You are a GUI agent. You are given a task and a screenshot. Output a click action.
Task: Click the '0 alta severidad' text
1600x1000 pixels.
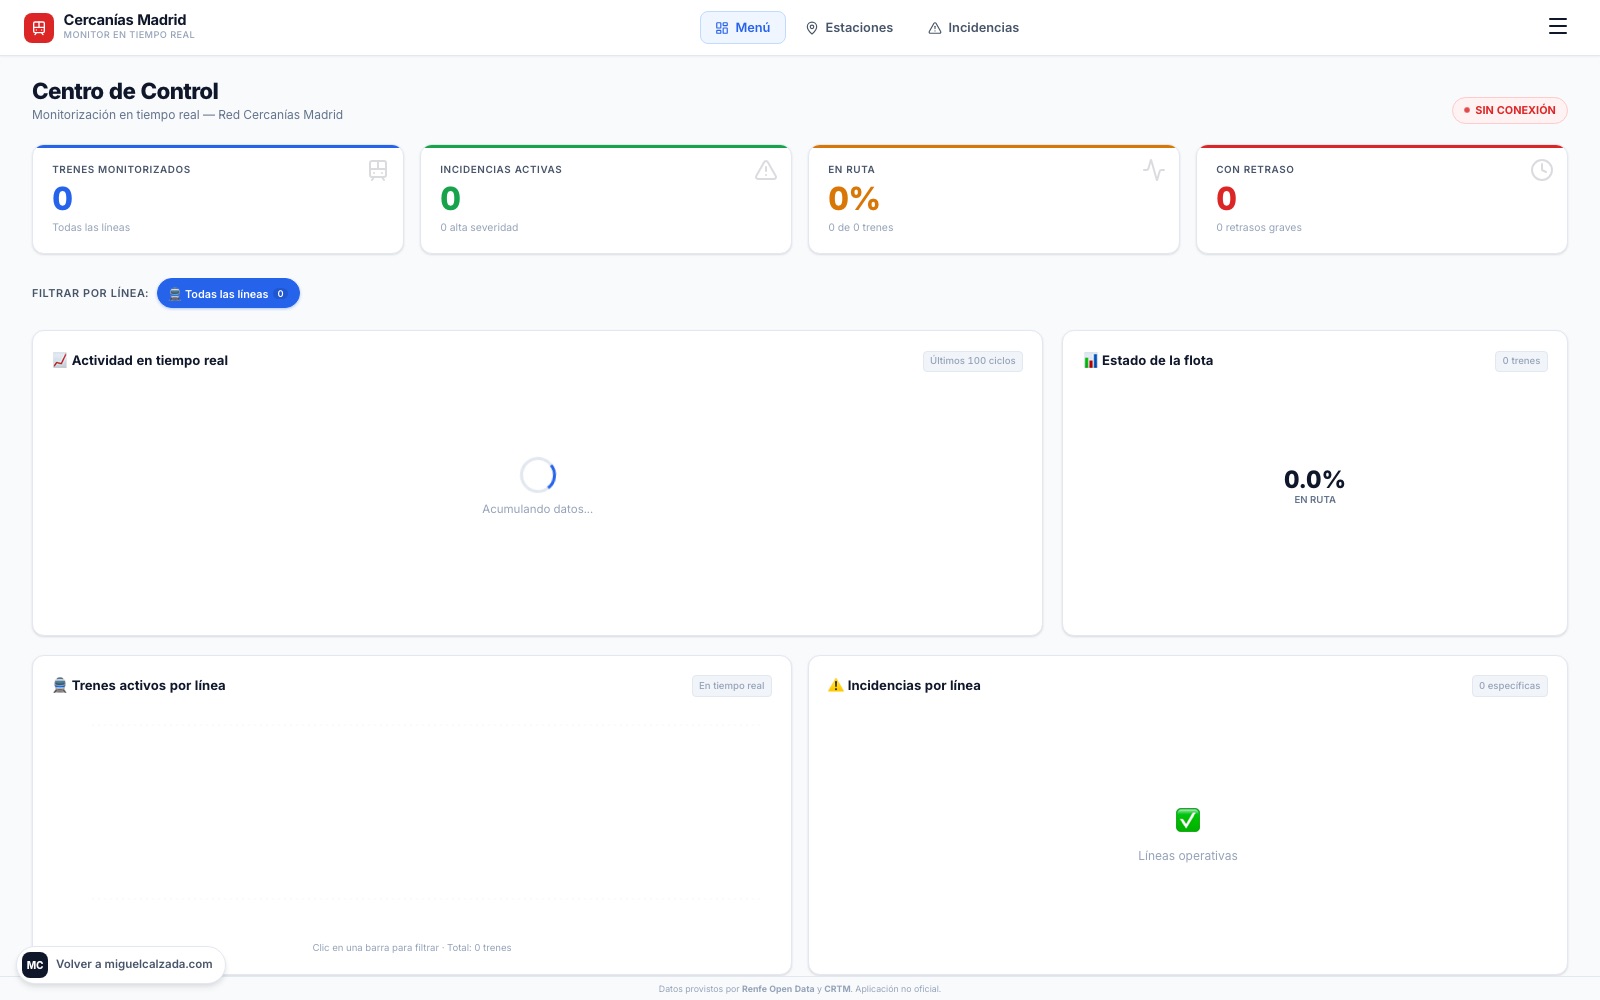point(479,228)
